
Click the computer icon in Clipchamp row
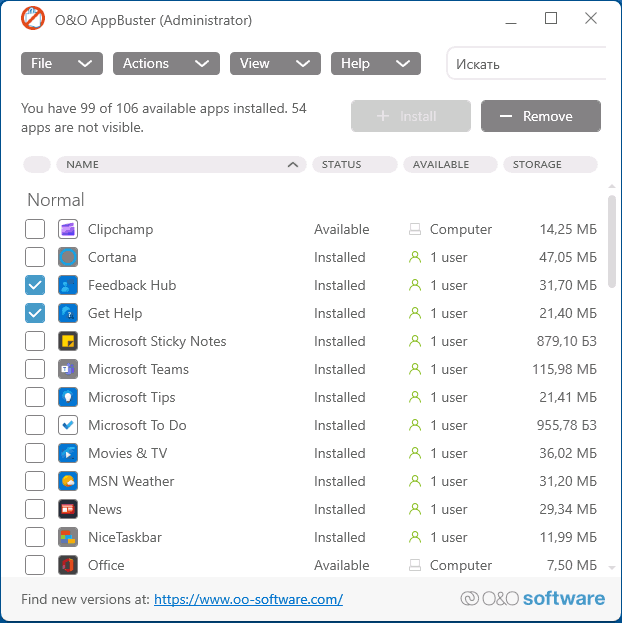pyautogui.click(x=415, y=229)
